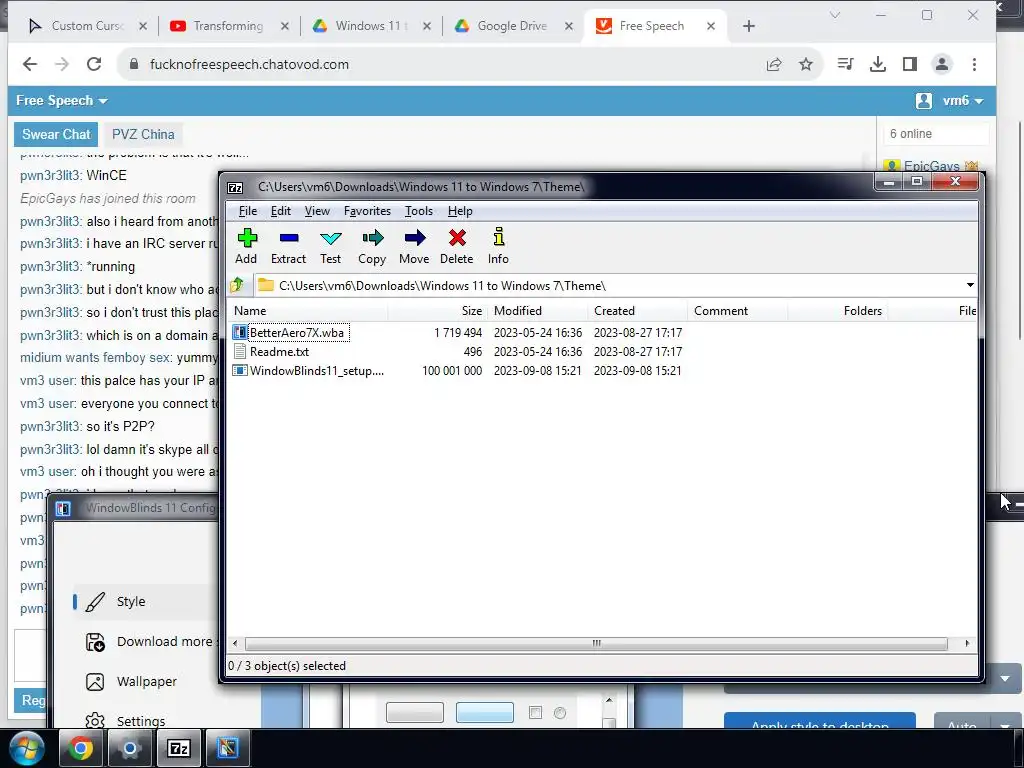This screenshot has height=768, width=1024.
Task: Click Chrome back arrow
Action: pyautogui.click(x=29, y=64)
